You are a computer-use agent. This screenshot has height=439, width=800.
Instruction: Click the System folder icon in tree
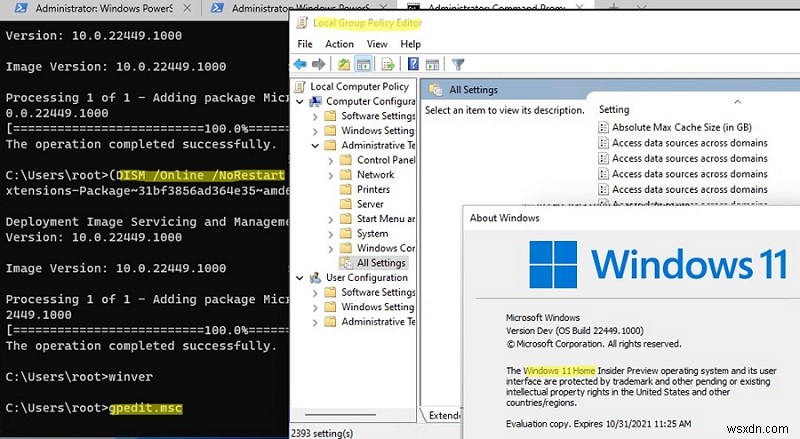346,233
